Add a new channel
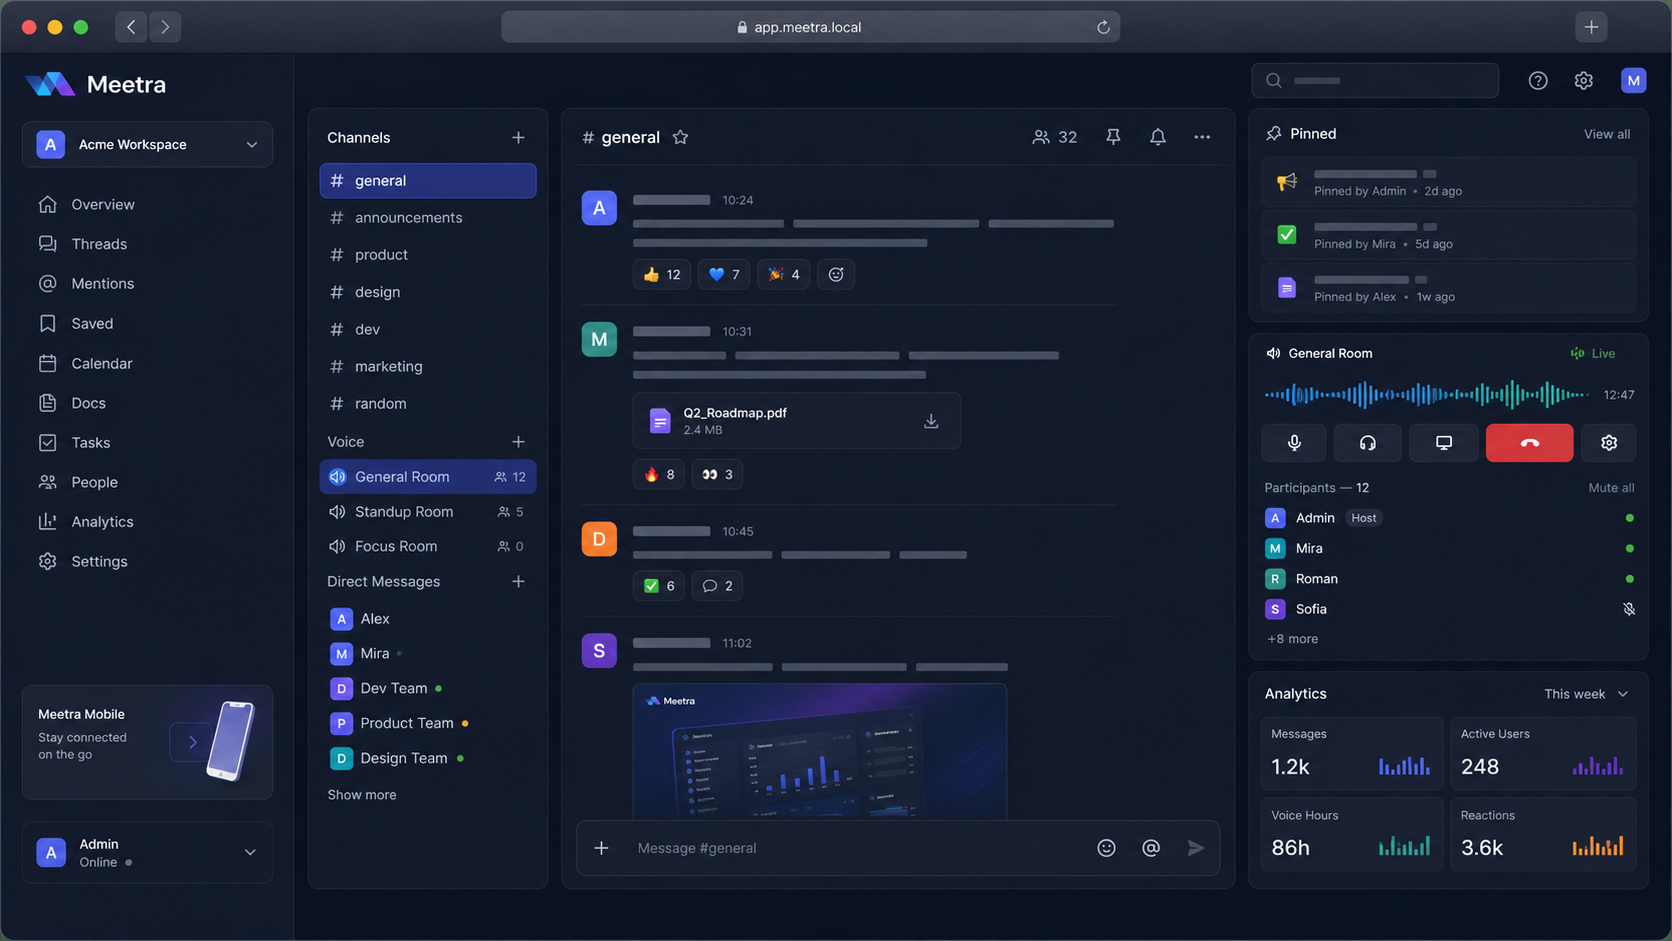1672x941 pixels. (518, 137)
